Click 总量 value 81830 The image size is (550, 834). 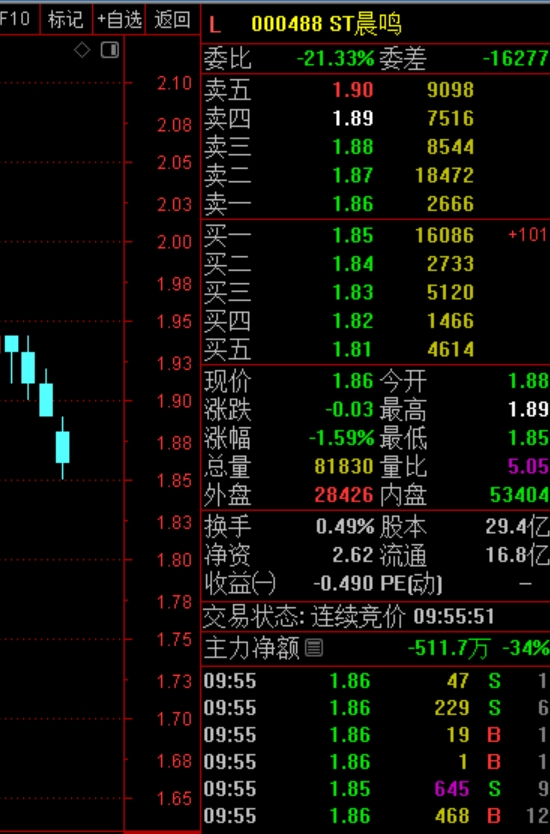point(344,466)
